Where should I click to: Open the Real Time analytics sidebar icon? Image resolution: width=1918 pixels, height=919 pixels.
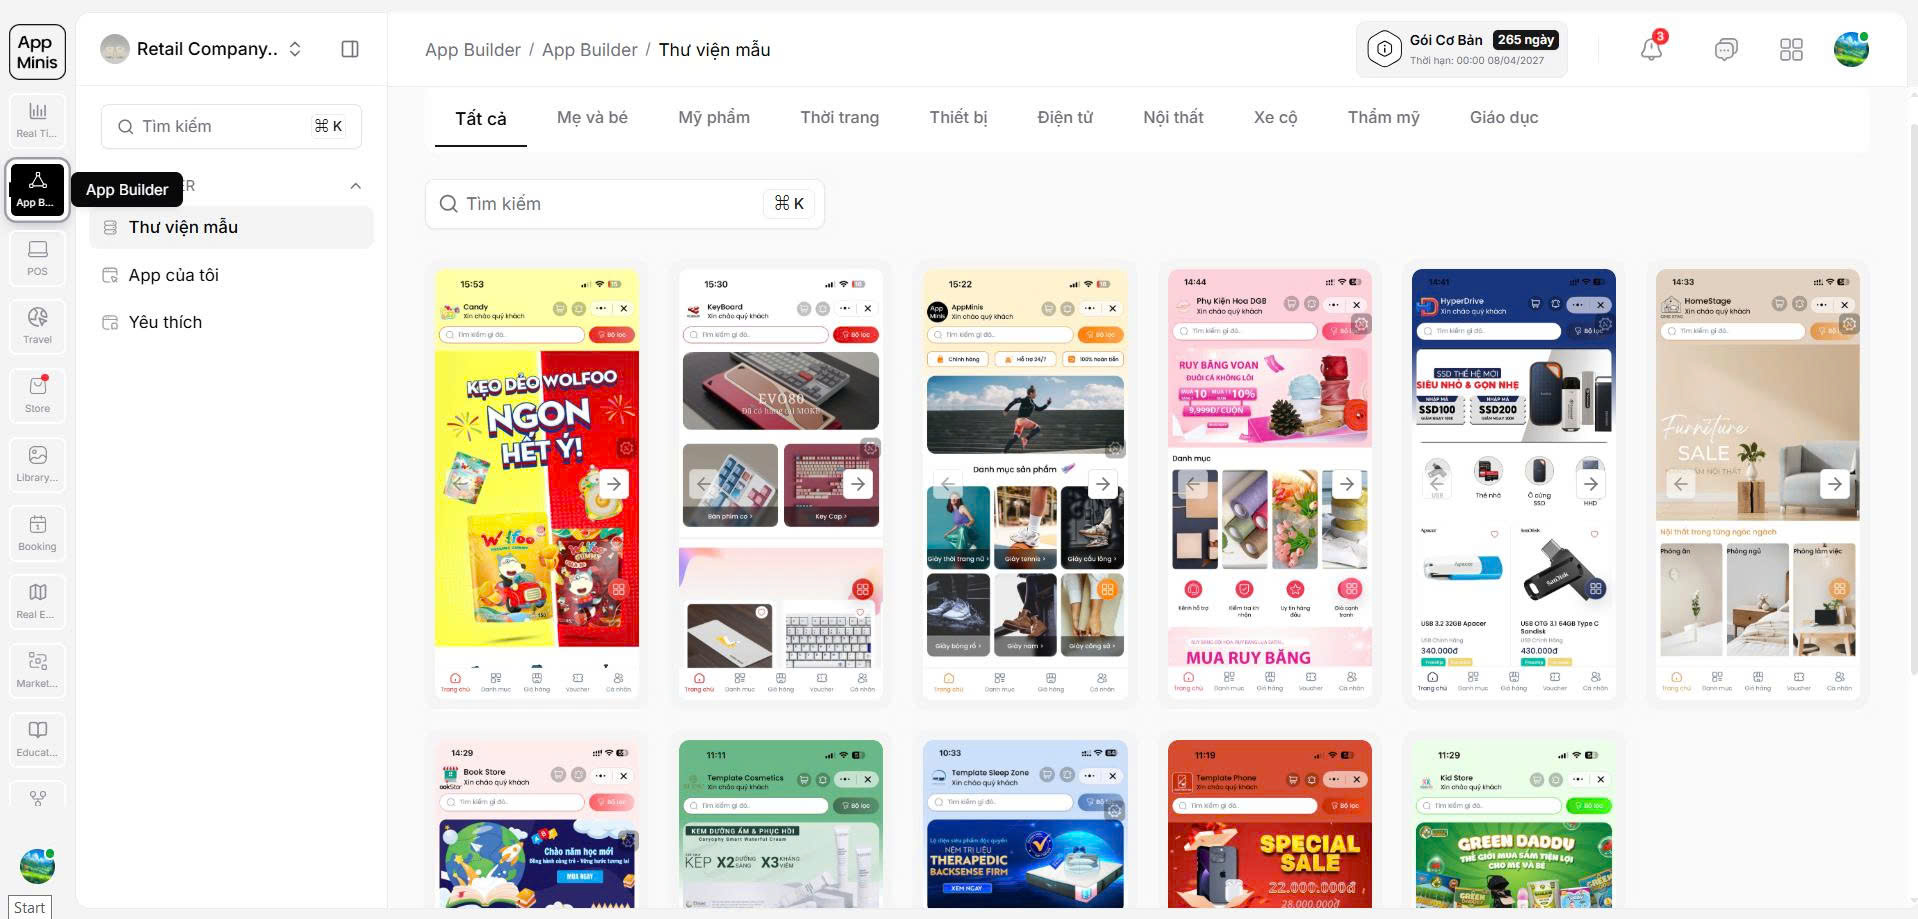pos(37,120)
